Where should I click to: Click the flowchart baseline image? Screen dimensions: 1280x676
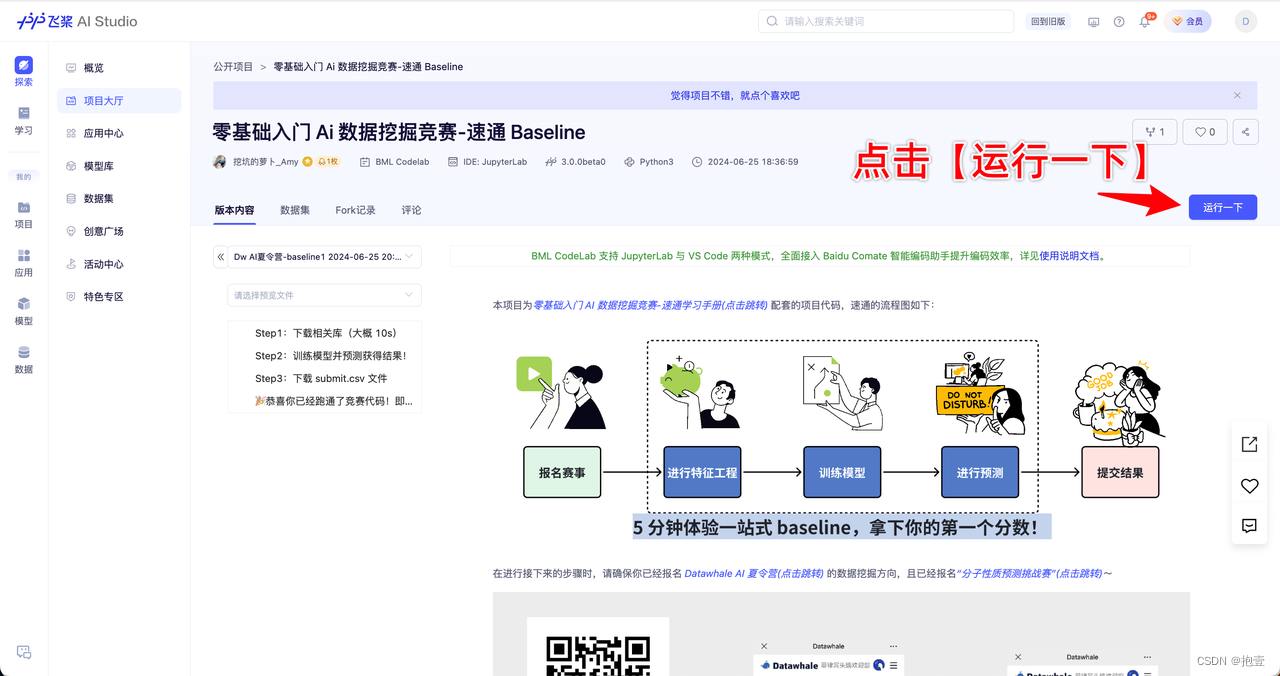coord(841,441)
